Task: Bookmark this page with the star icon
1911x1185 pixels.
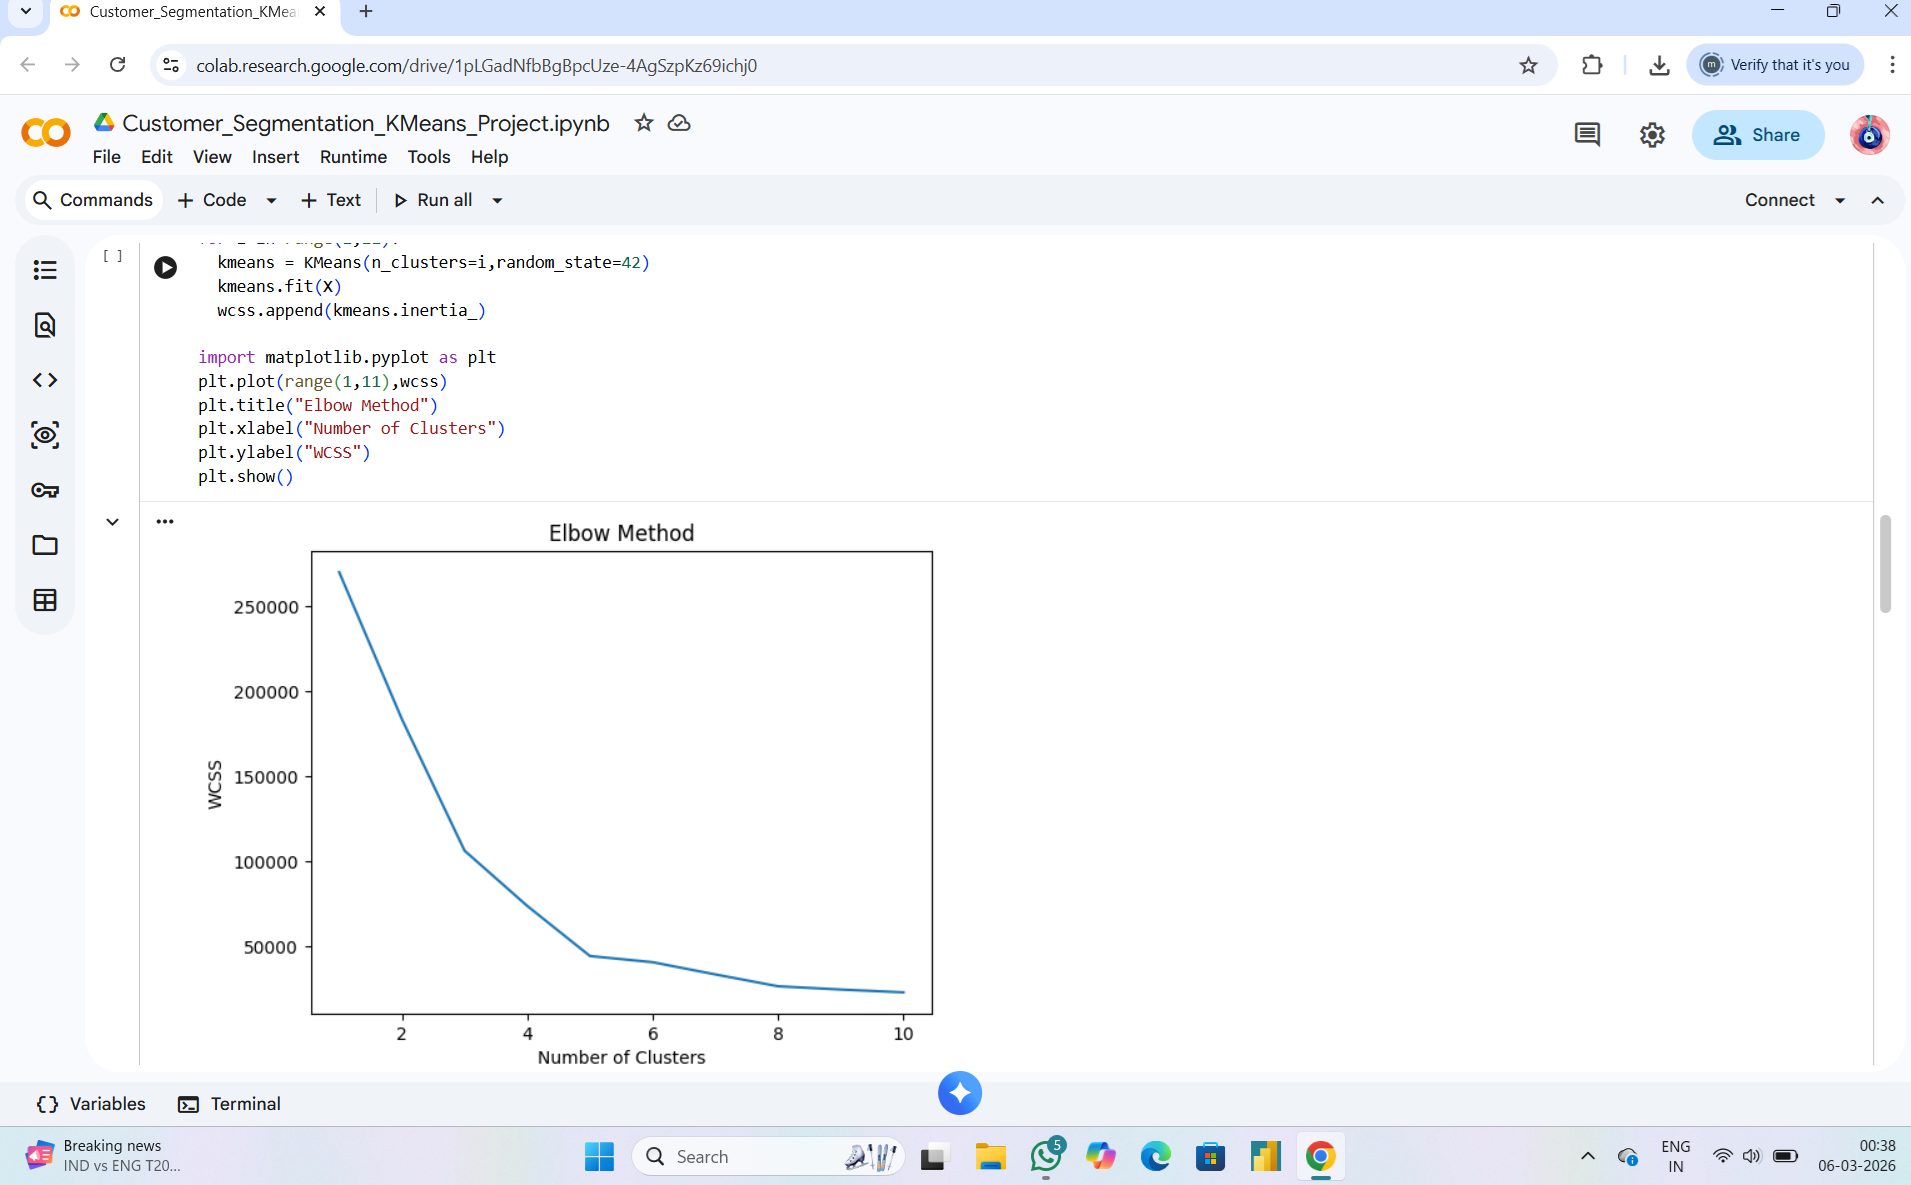Action: (1528, 65)
